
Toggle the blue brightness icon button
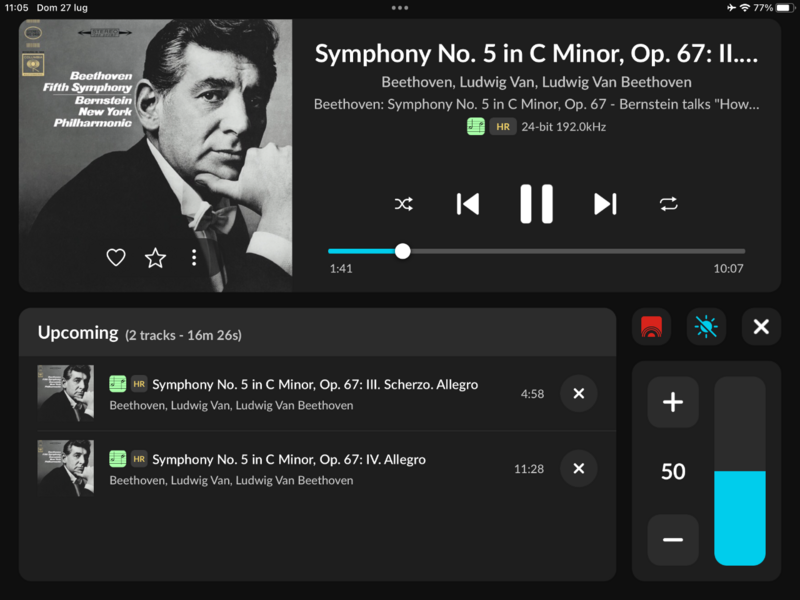point(706,327)
